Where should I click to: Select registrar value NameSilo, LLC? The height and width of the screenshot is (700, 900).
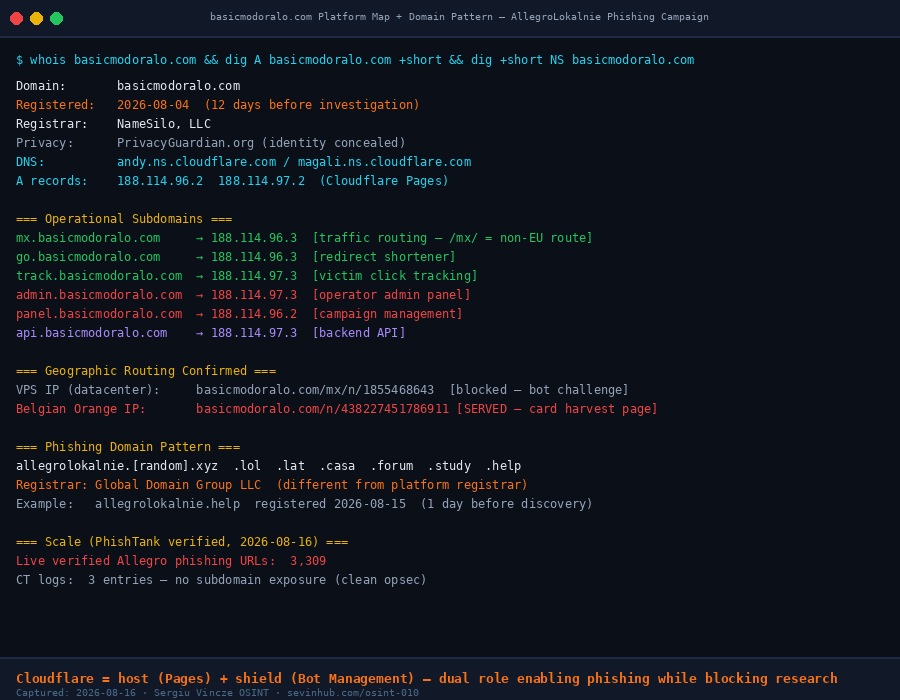tap(164, 123)
